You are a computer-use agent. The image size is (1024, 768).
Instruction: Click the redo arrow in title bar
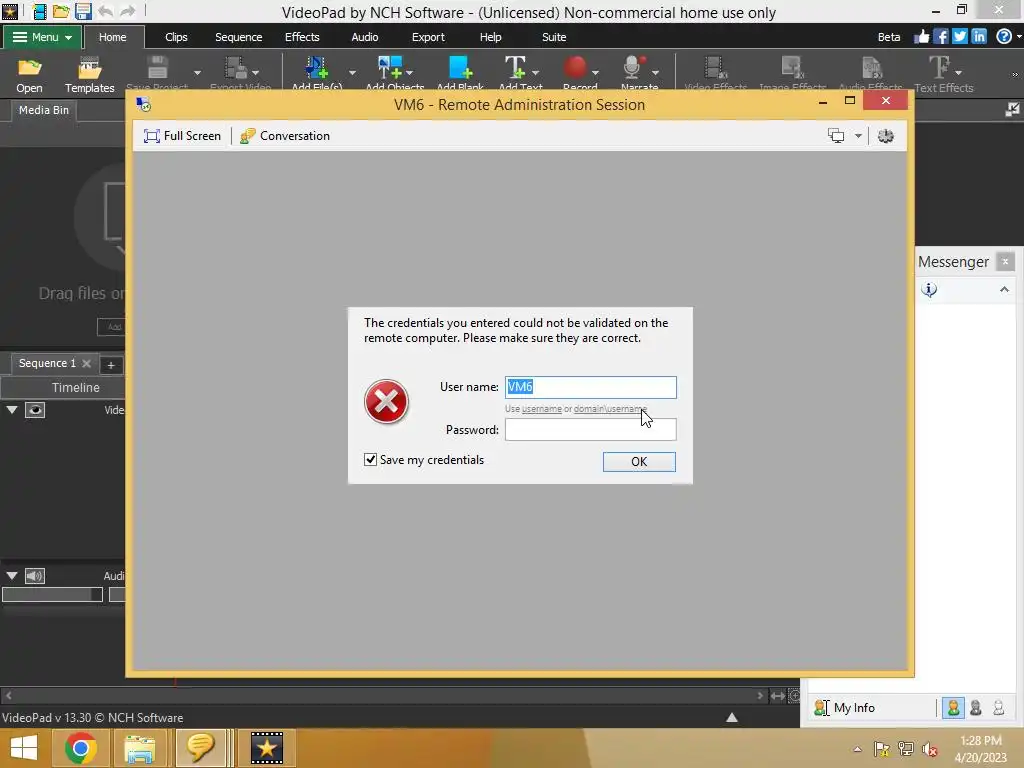pos(127,11)
